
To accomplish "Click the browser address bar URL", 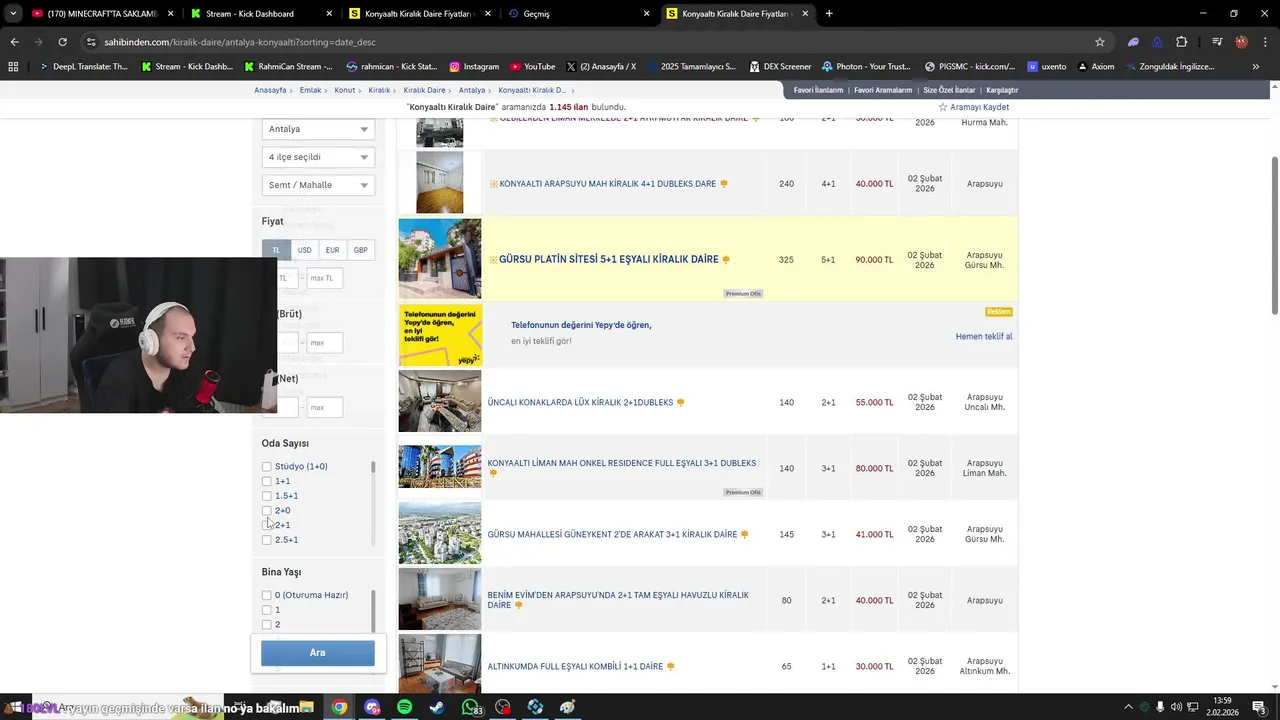I will 240,42.
